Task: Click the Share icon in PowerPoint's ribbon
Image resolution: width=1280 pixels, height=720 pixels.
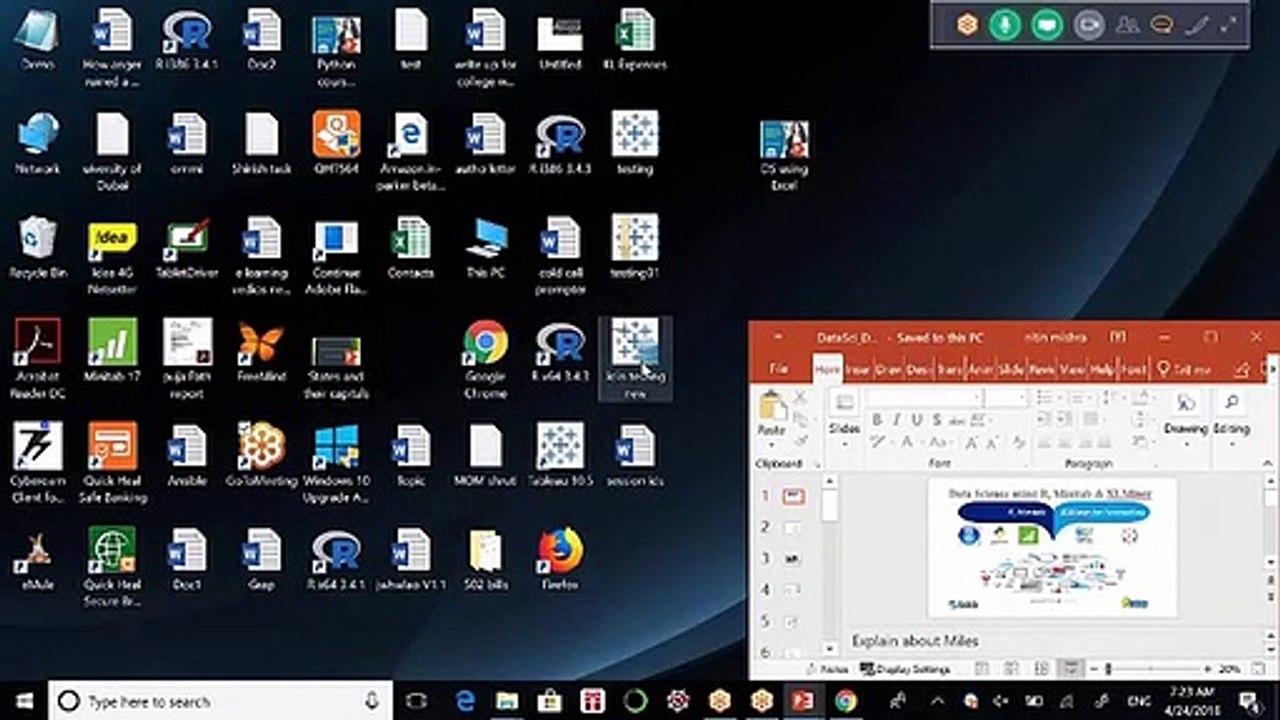Action: click(1241, 369)
